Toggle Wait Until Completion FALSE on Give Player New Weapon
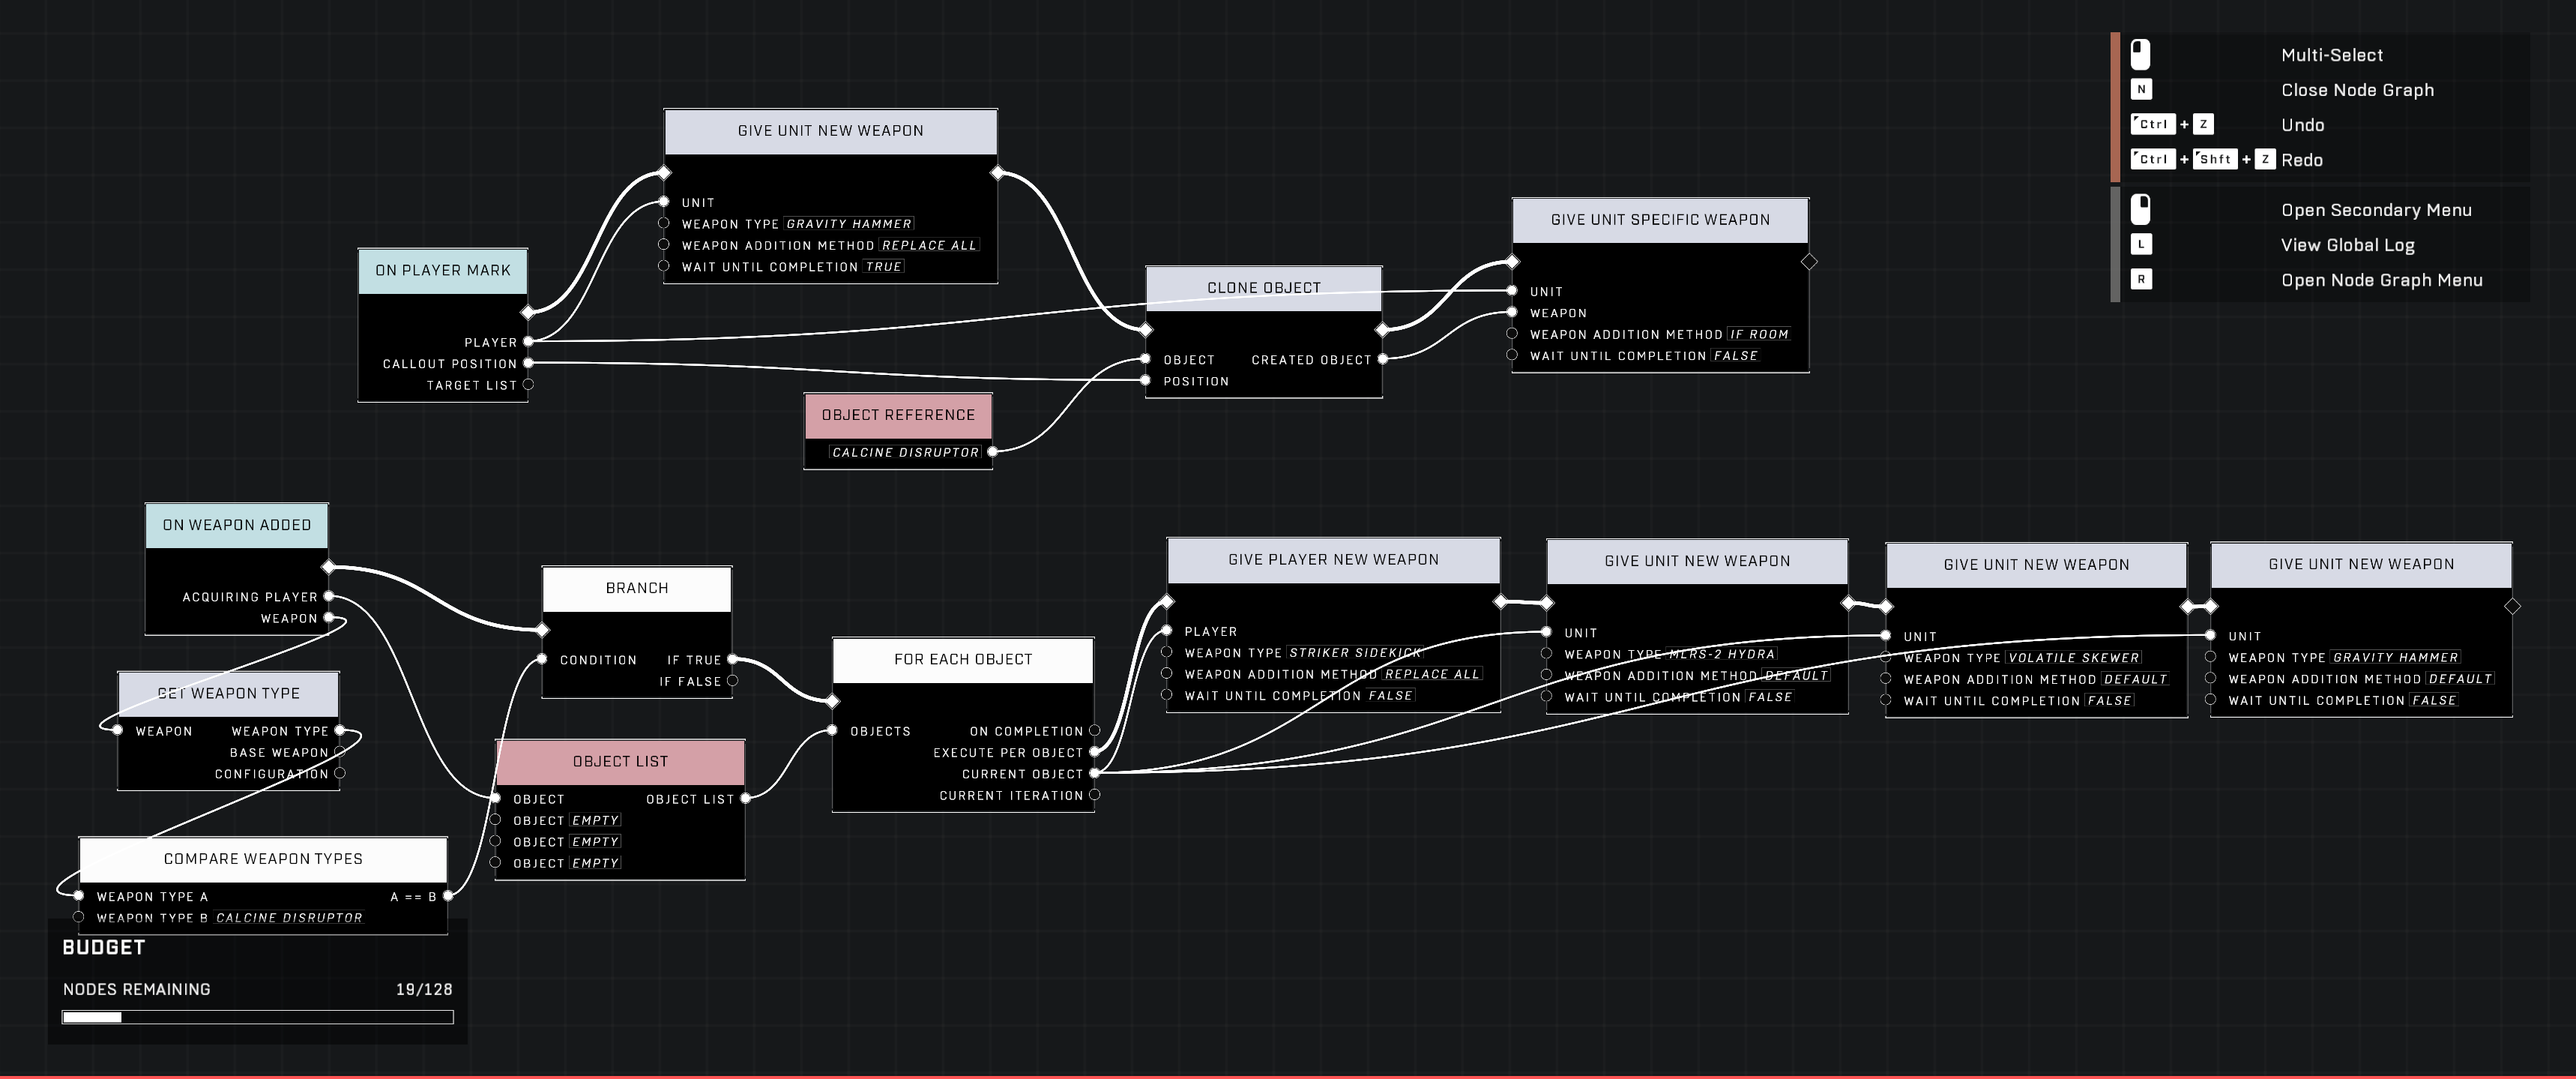Screen dimensions: 2576x1079 1390,696
